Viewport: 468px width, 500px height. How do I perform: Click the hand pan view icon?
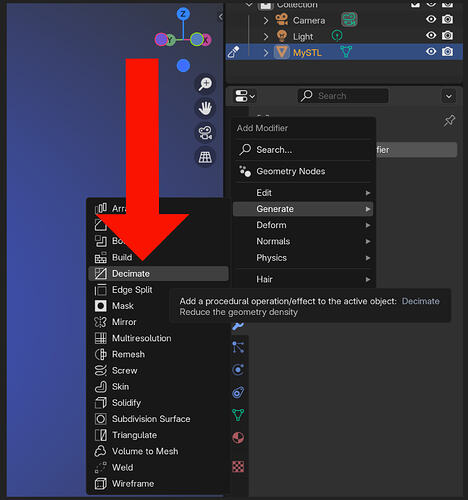click(x=205, y=108)
